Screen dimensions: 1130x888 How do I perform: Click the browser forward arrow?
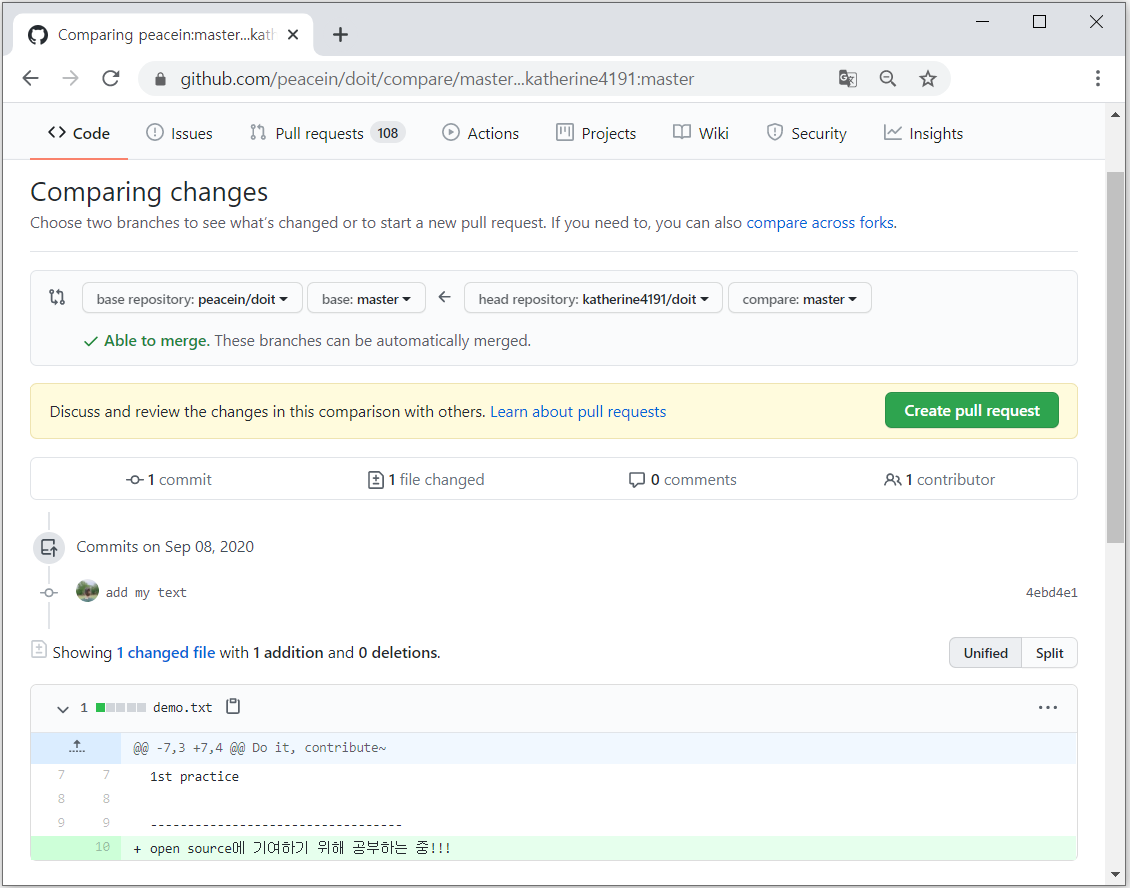pos(71,79)
